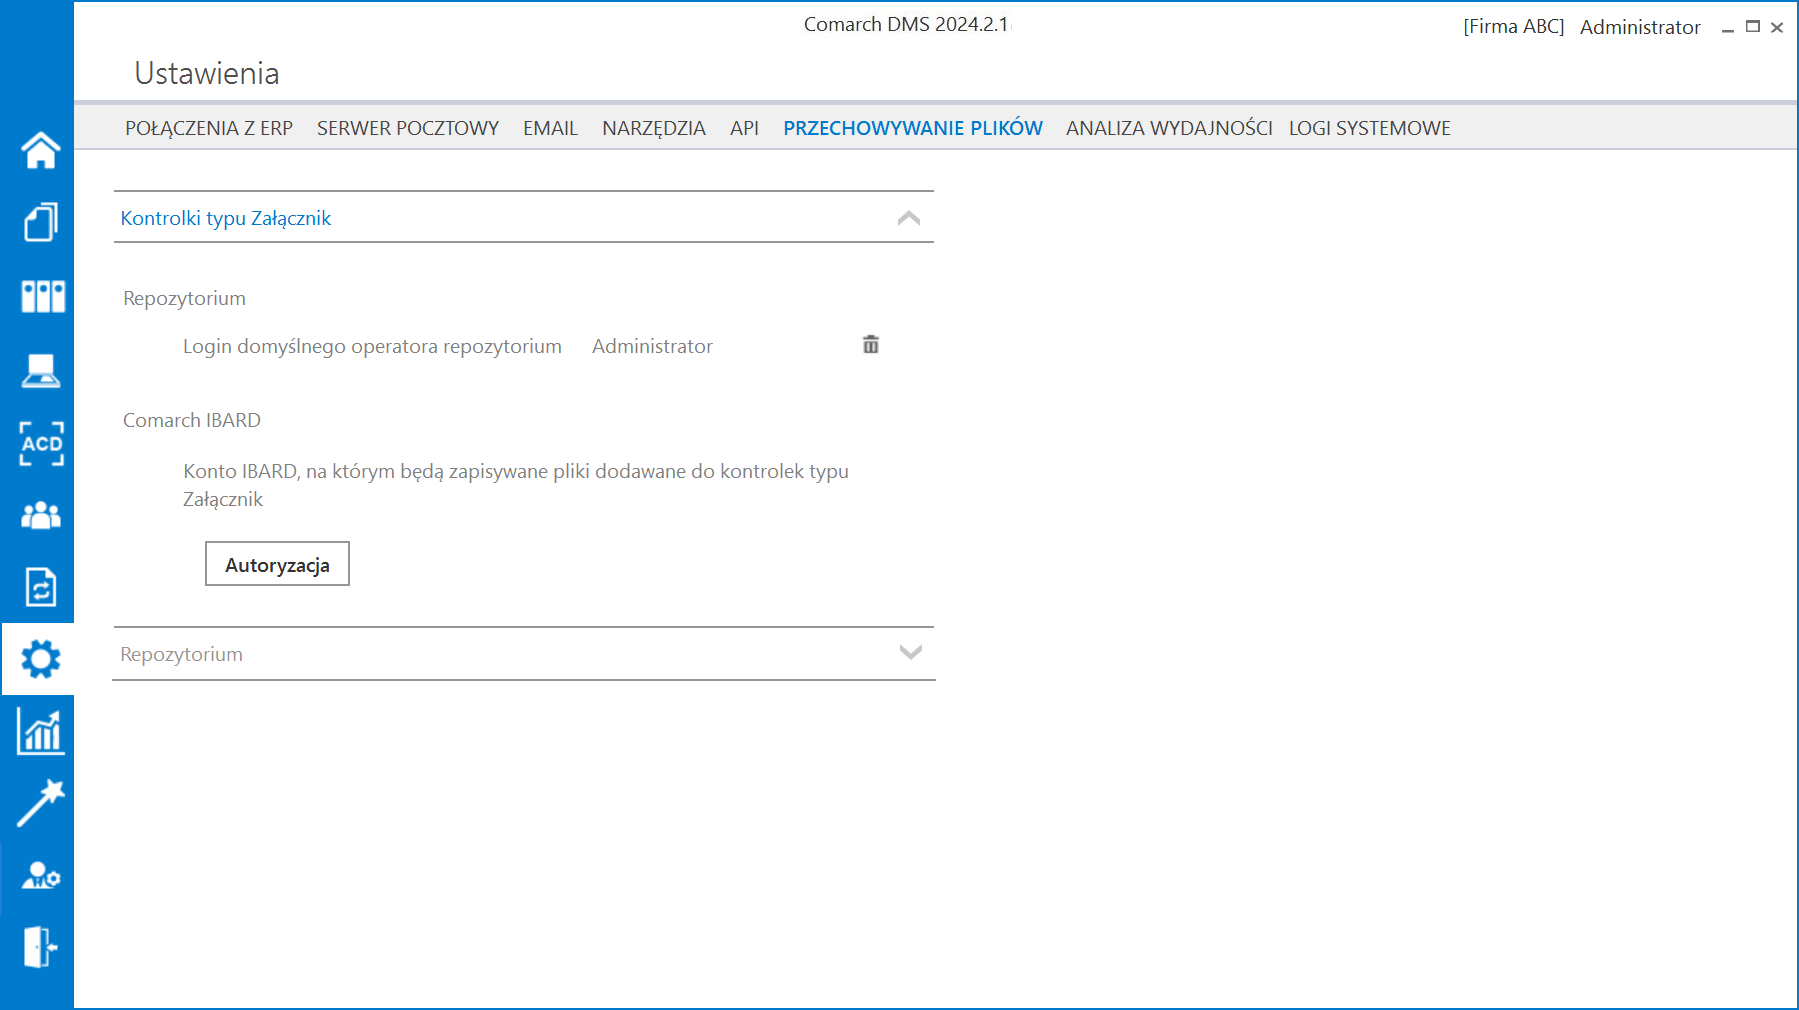Viewport: 1799px width, 1010px height.
Task: Open the LOGI SYSTEMOWE tab
Action: [x=1370, y=128]
